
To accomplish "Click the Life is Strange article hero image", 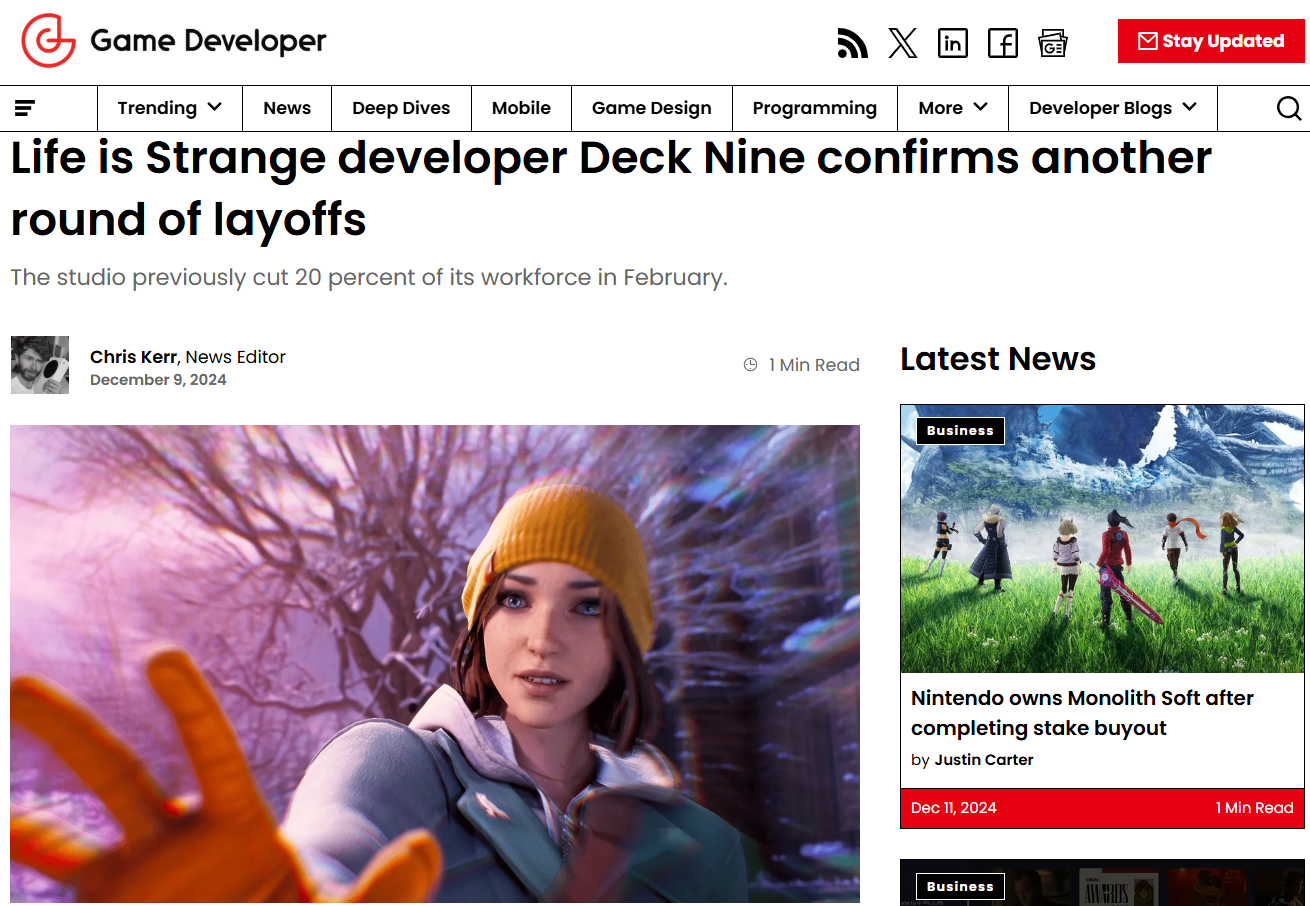I will 435,664.
